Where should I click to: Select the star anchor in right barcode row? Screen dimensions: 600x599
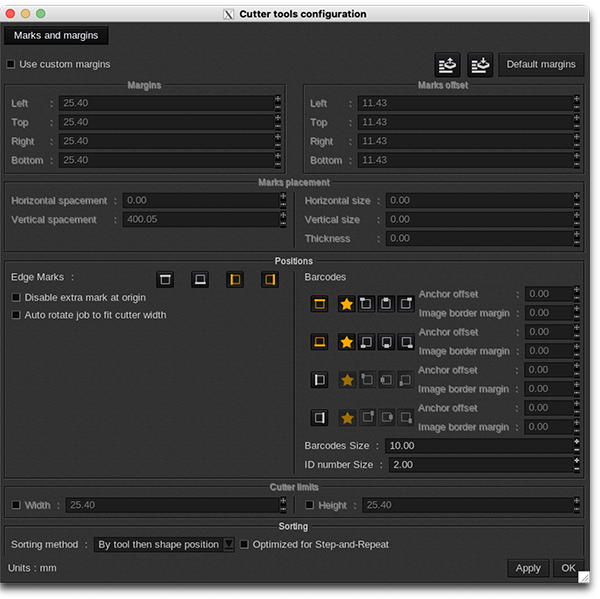pyautogui.click(x=347, y=418)
